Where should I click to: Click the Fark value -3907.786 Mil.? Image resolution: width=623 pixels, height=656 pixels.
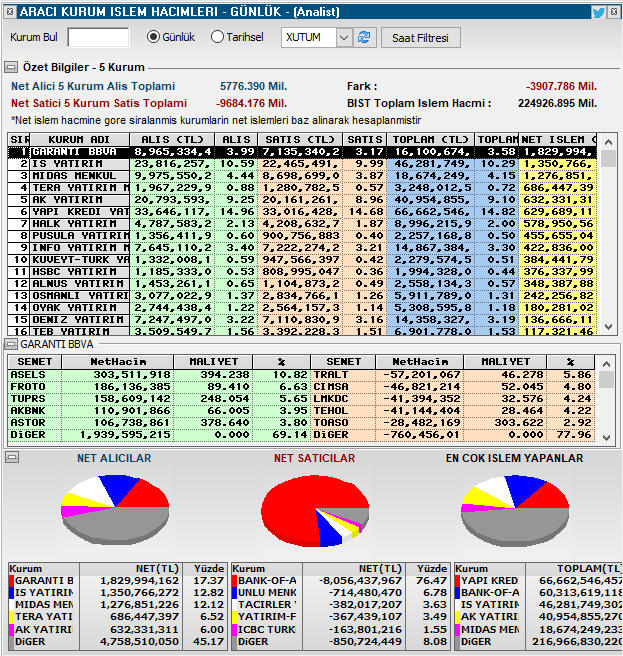pyautogui.click(x=561, y=87)
